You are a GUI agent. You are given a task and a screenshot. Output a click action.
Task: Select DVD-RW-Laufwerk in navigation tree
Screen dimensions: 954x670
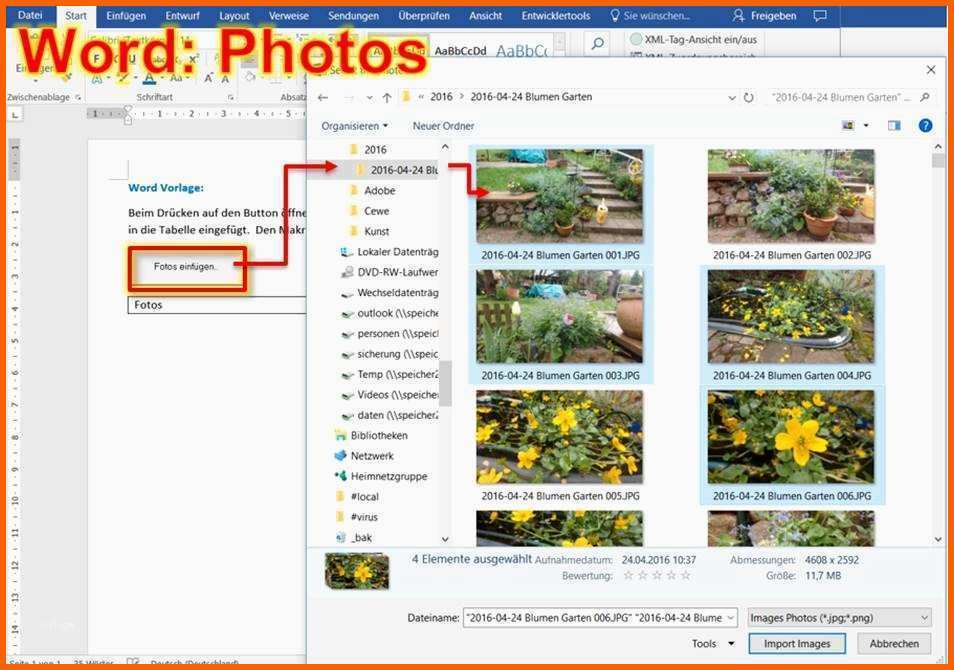pyautogui.click(x=389, y=272)
